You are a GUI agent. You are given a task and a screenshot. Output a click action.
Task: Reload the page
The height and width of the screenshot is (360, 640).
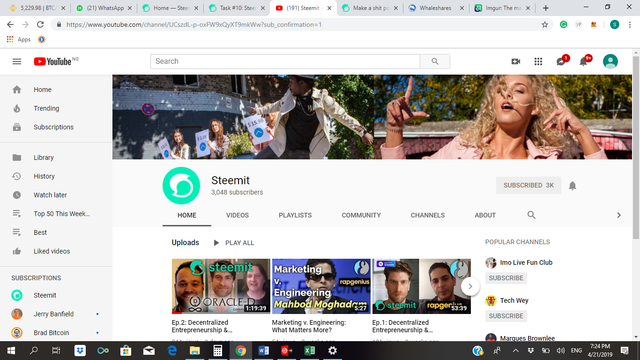coord(40,24)
